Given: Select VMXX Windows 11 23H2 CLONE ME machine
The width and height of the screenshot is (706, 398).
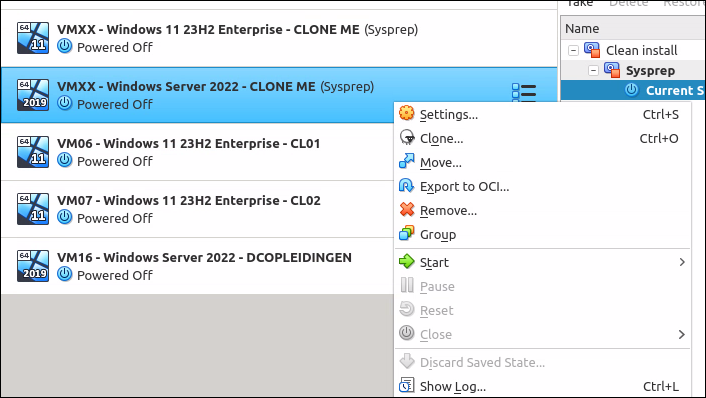Looking at the screenshot, I should [279, 38].
